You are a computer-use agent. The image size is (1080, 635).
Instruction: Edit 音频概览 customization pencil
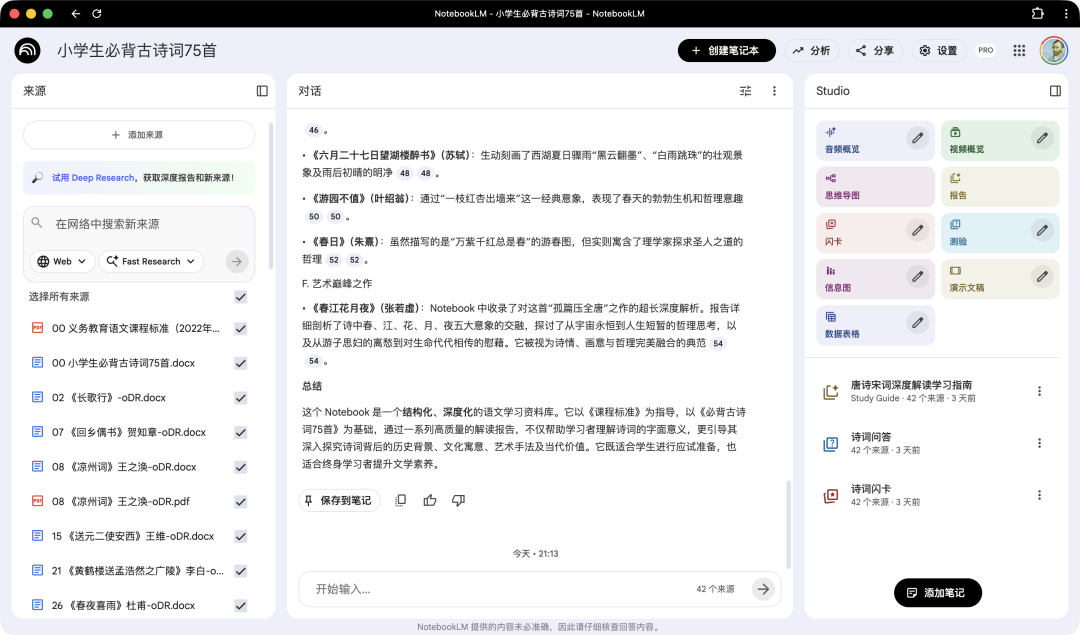click(x=917, y=138)
